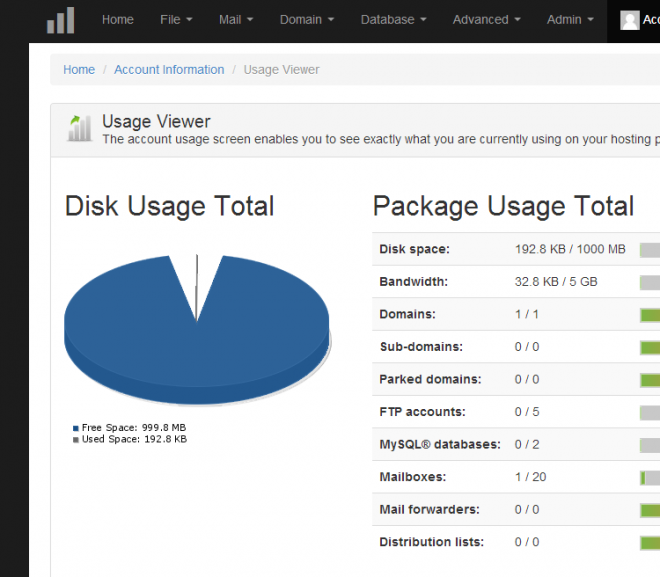
Task: Open Account Information breadcrumb link
Action: (169, 69)
